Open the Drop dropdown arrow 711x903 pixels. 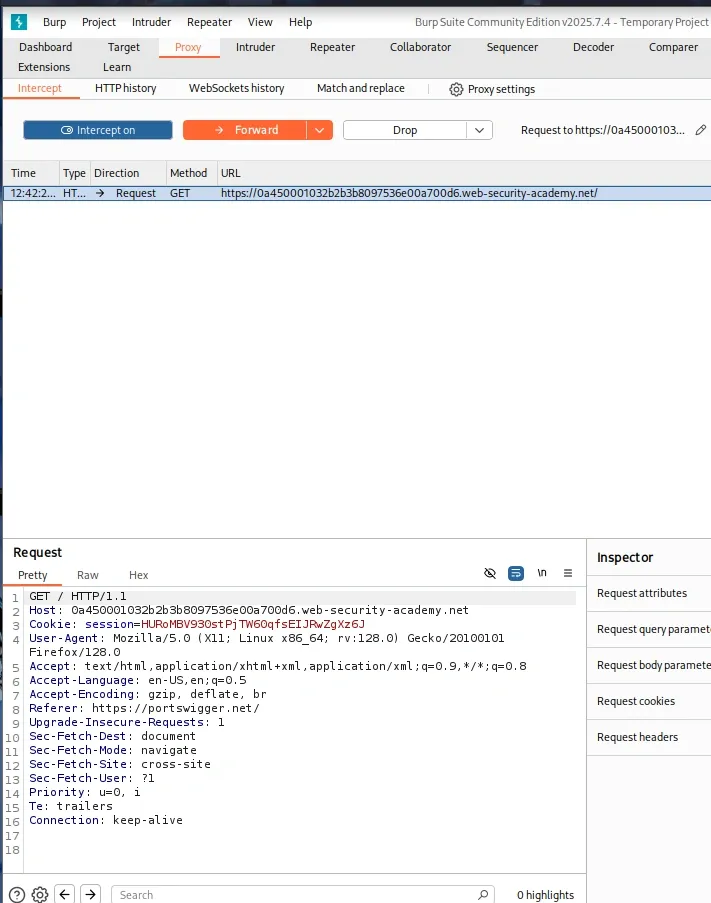479,130
